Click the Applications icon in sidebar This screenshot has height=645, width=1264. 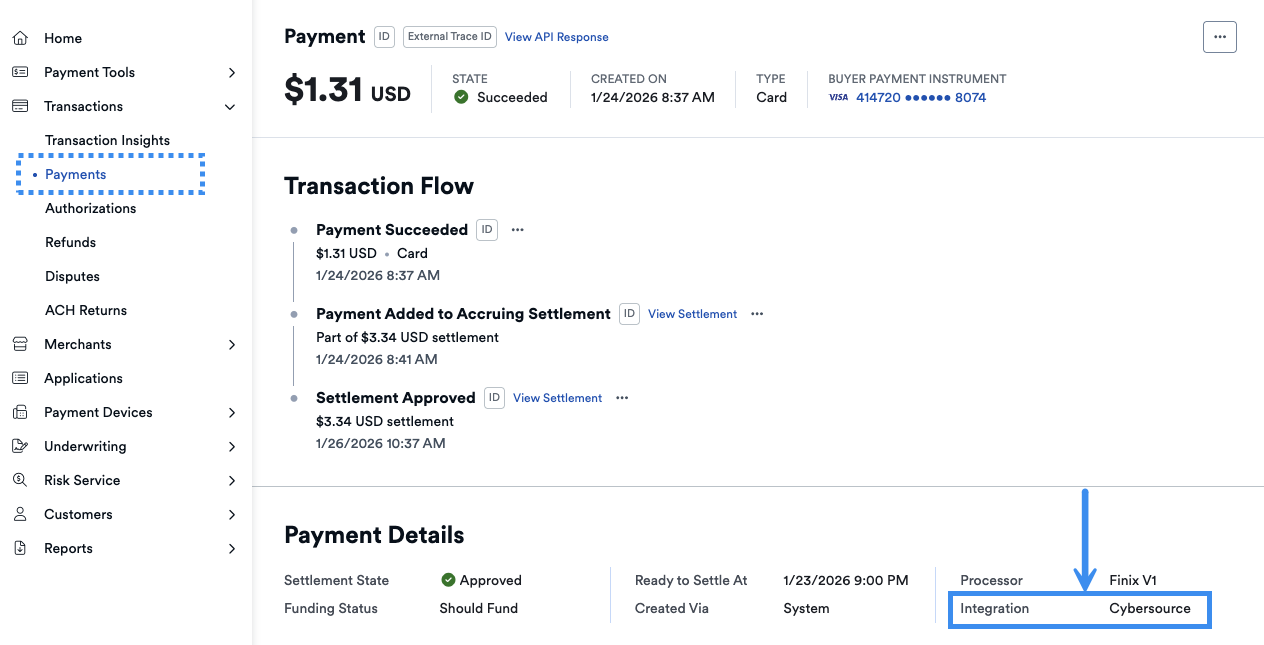(x=20, y=378)
